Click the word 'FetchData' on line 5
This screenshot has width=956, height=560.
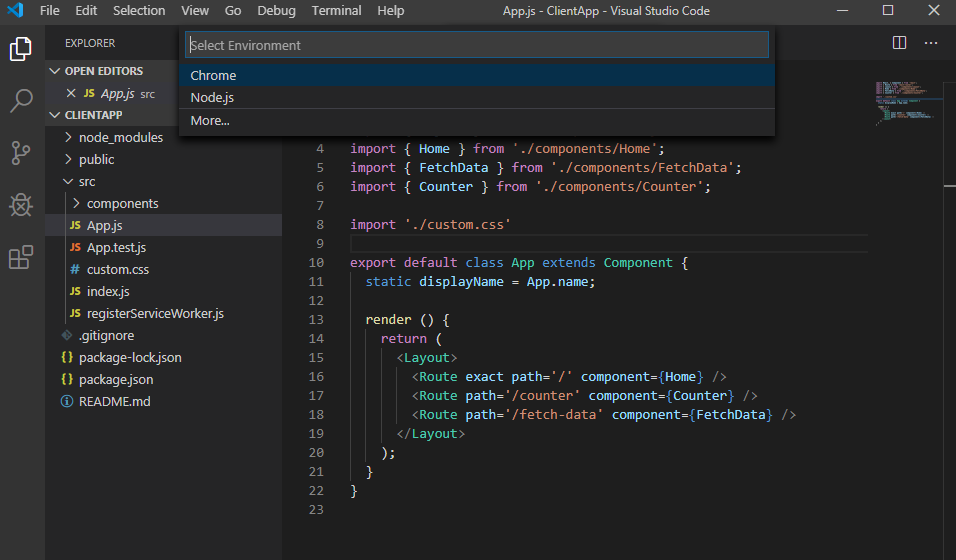tap(454, 167)
